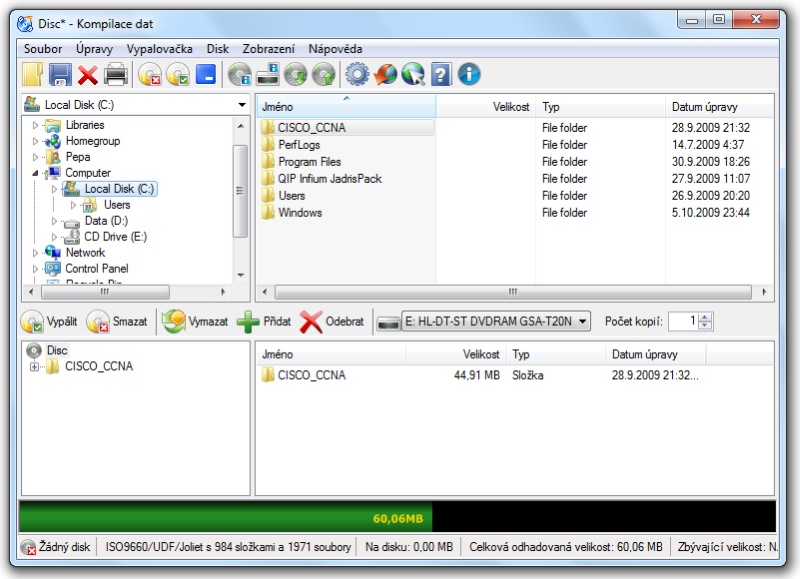Expand the Control Panel tree node
The width and height of the screenshot is (800, 579).
[x=35, y=268]
